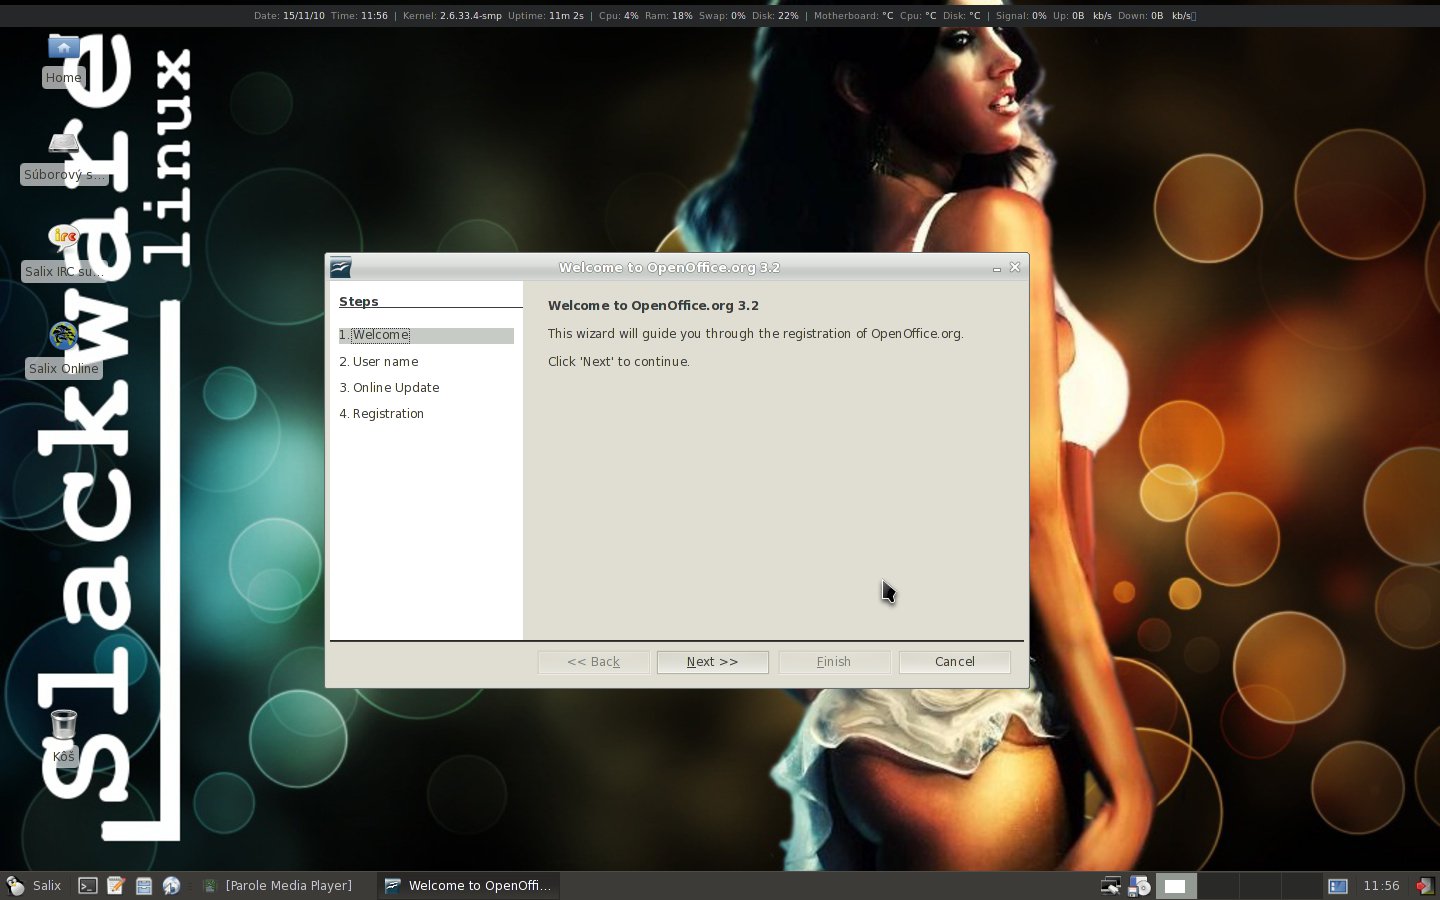The height and width of the screenshot is (900, 1440).
Task: Switch to Parole Media Player taskbar entry
Action: pos(280,885)
